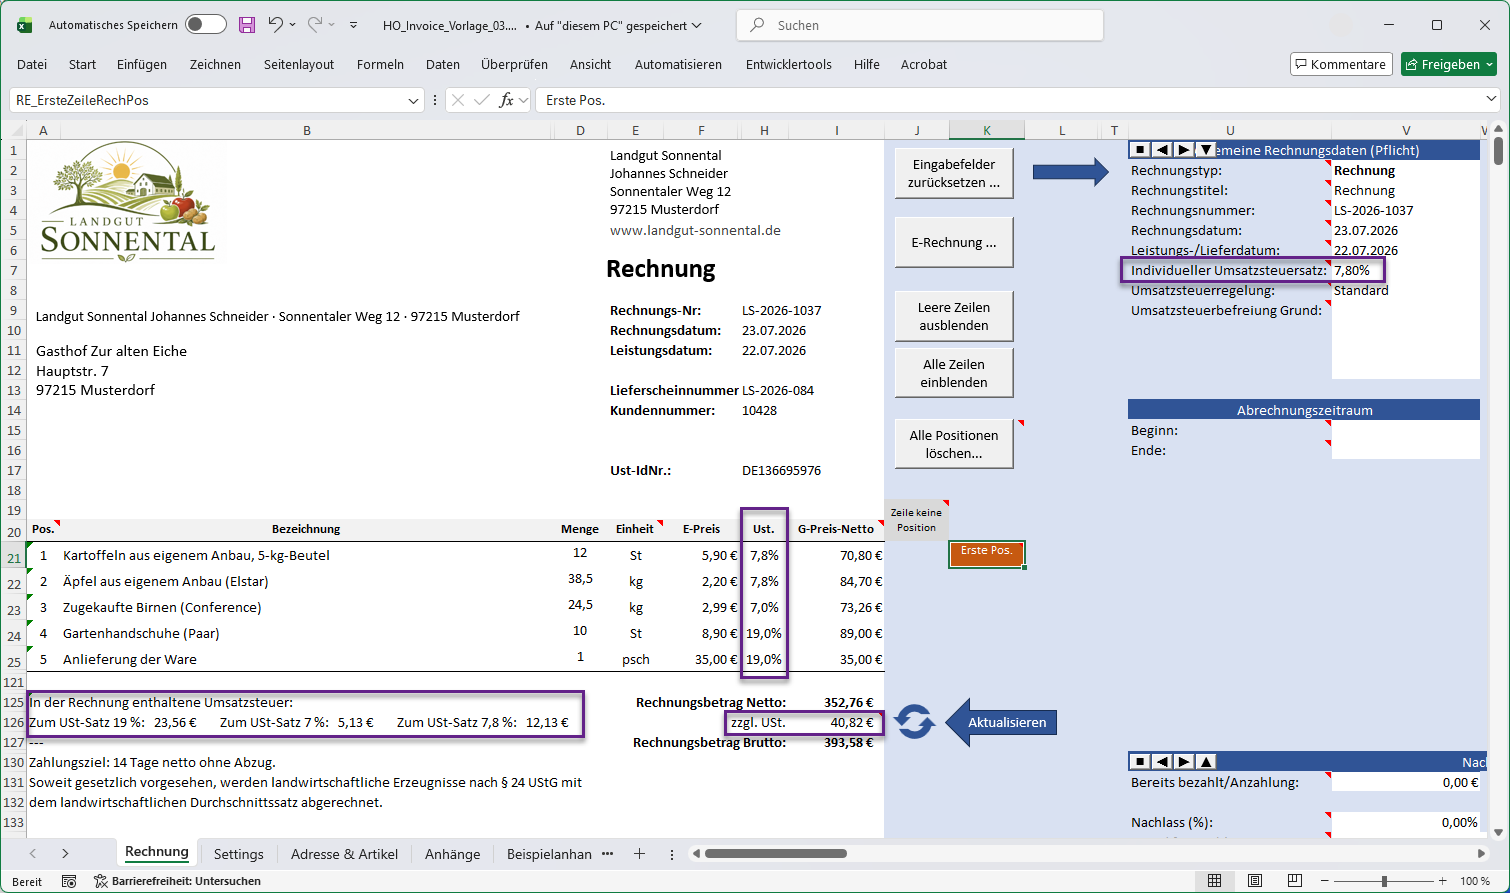Open the Customize Quick Access Toolbar icon
This screenshot has width=1510, height=893.
pos(353,25)
